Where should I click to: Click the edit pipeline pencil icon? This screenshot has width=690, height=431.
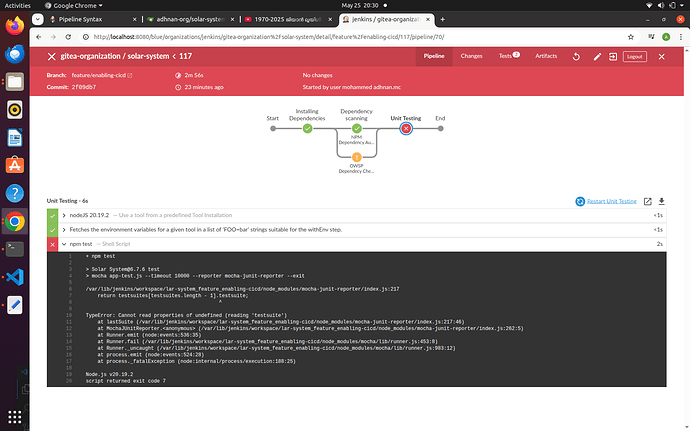(x=597, y=57)
